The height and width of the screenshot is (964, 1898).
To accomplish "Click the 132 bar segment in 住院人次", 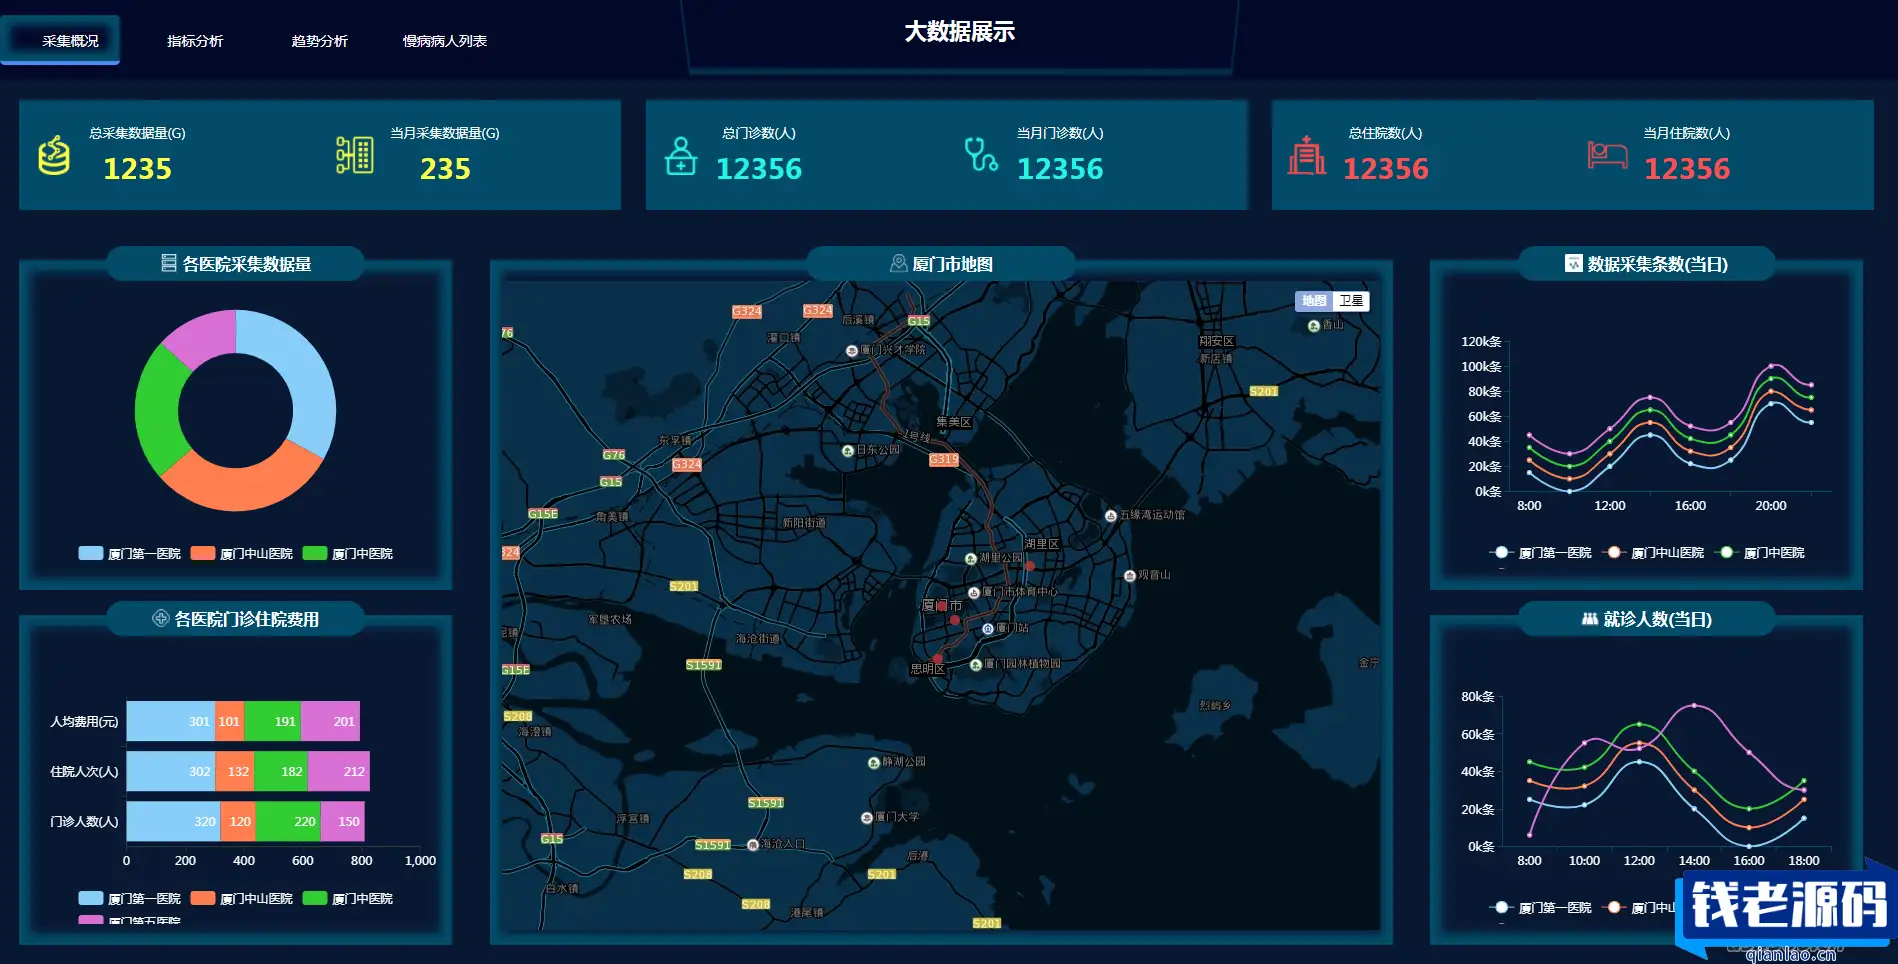I will coord(235,771).
